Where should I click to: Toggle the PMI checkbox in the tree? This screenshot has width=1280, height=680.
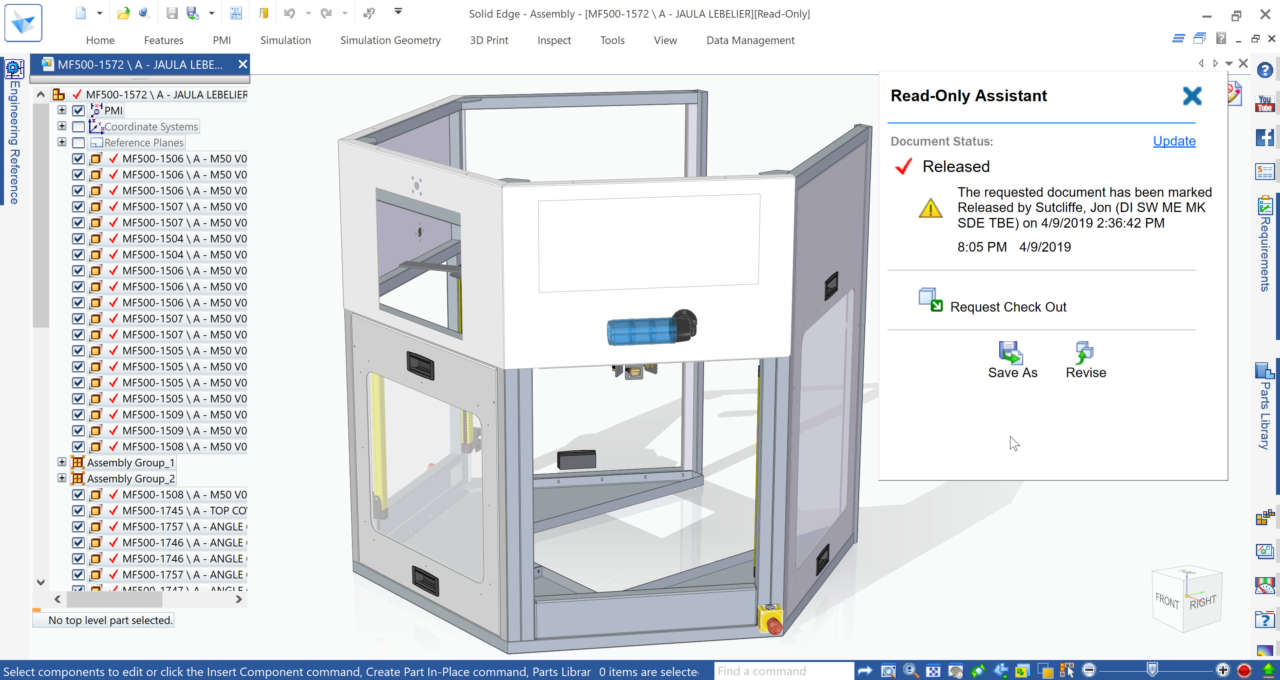(x=79, y=111)
